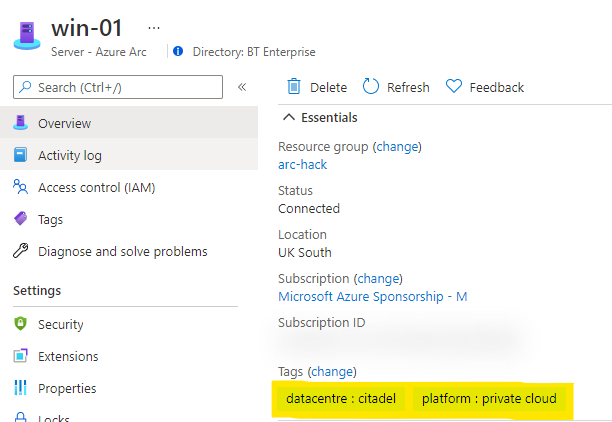Go to Tags in the sidebar
Image resolution: width=612 pixels, height=422 pixels.
click(50, 219)
